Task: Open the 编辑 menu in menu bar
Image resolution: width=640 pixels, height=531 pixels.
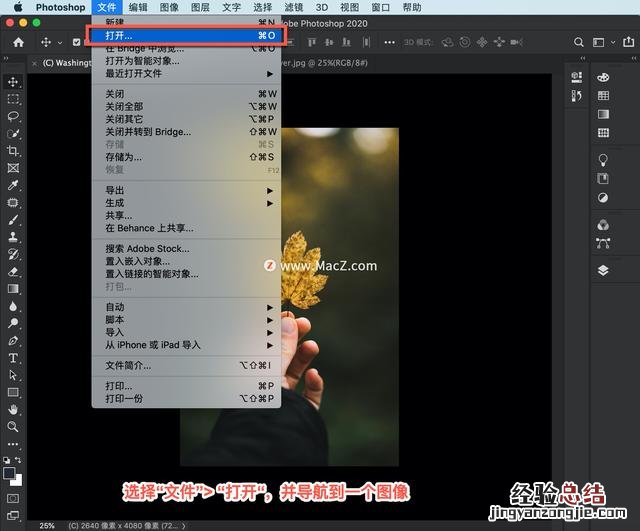Action: (138, 7)
